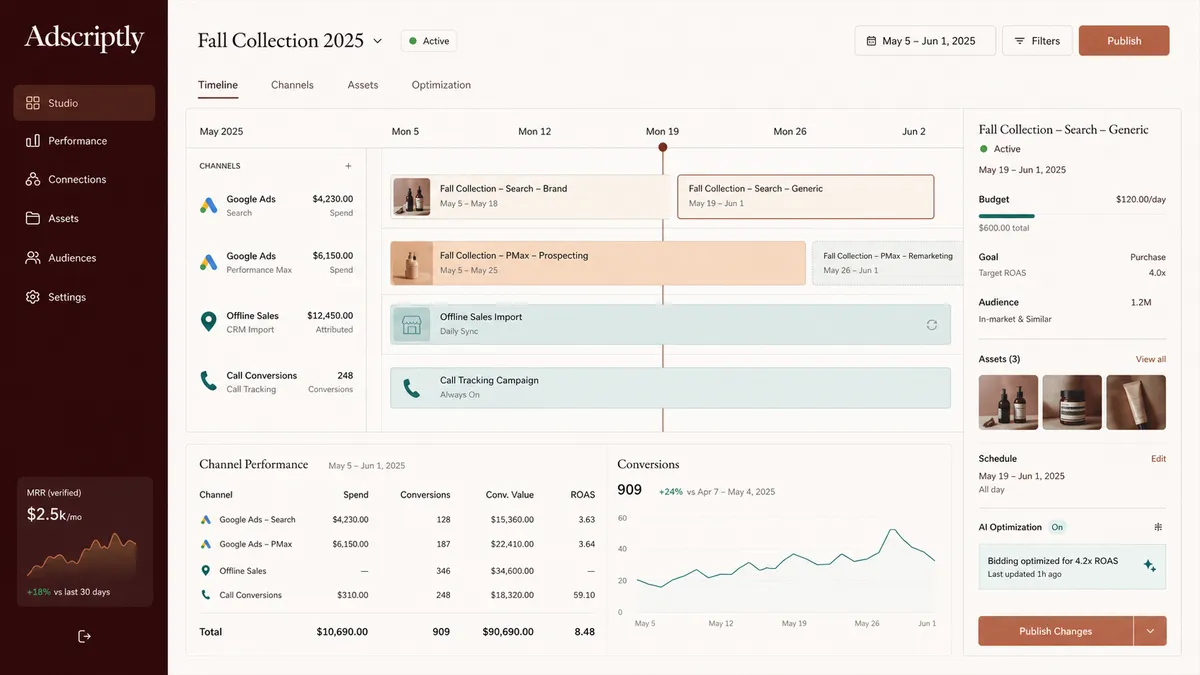Switch to the Assets tab
This screenshot has height=675, width=1200.
coord(363,85)
